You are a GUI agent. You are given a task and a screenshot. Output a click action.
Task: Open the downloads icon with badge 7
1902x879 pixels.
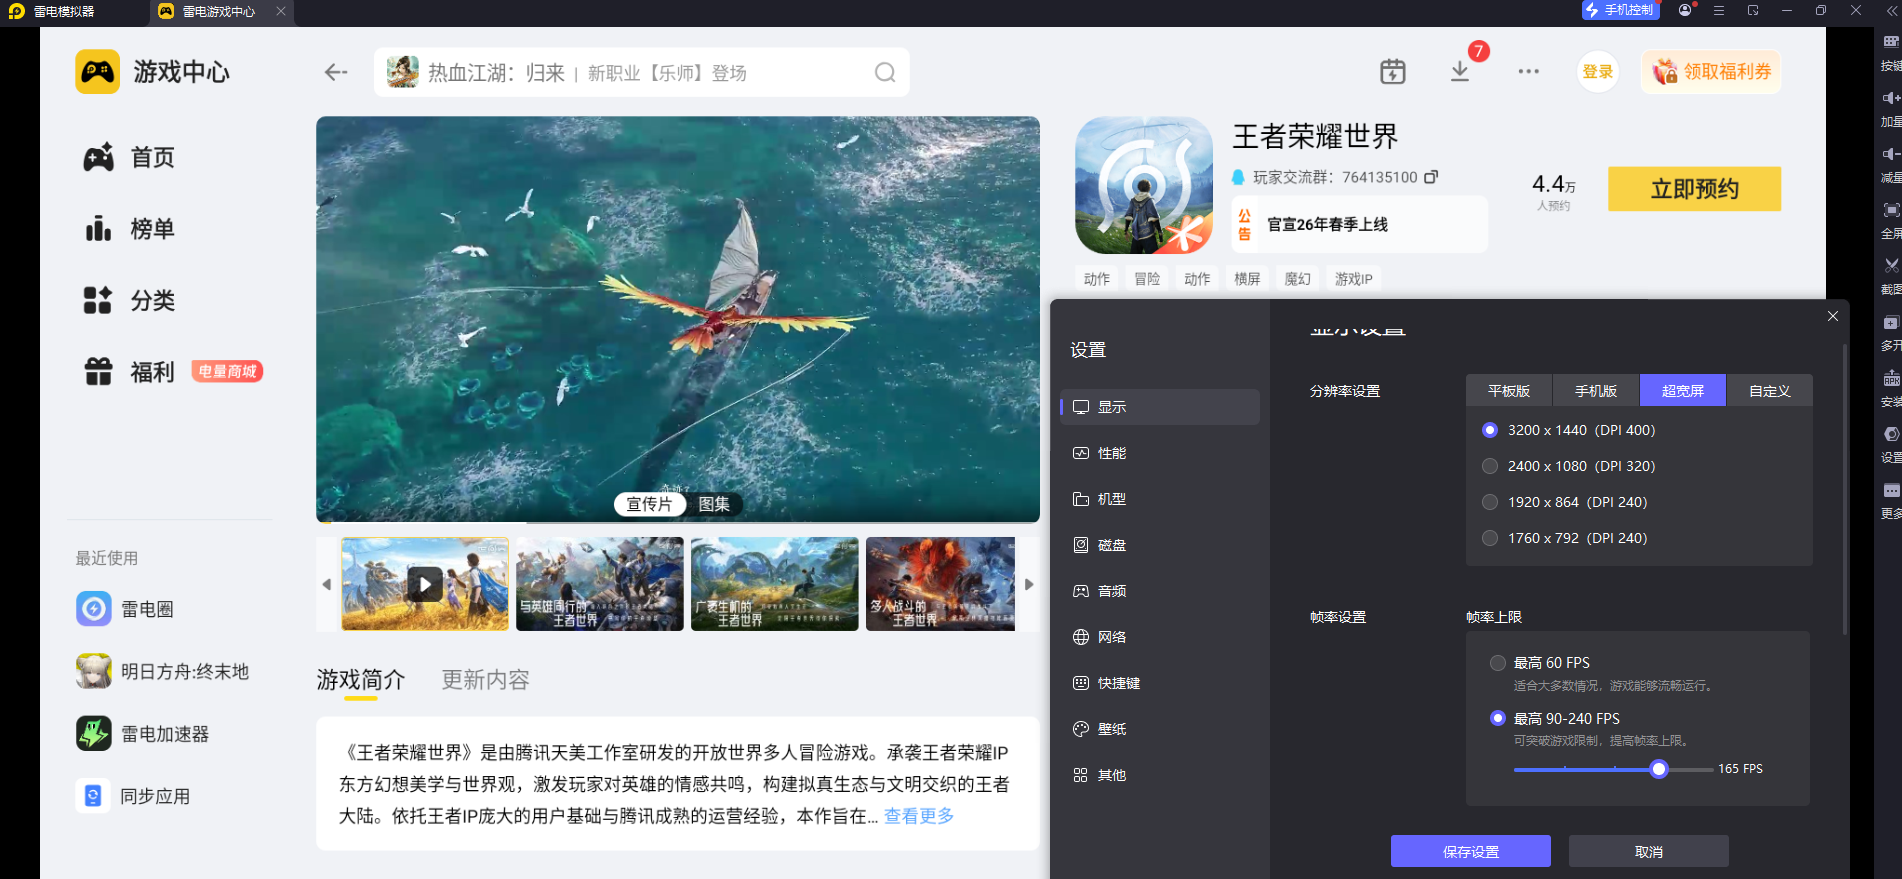click(x=1460, y=72)
